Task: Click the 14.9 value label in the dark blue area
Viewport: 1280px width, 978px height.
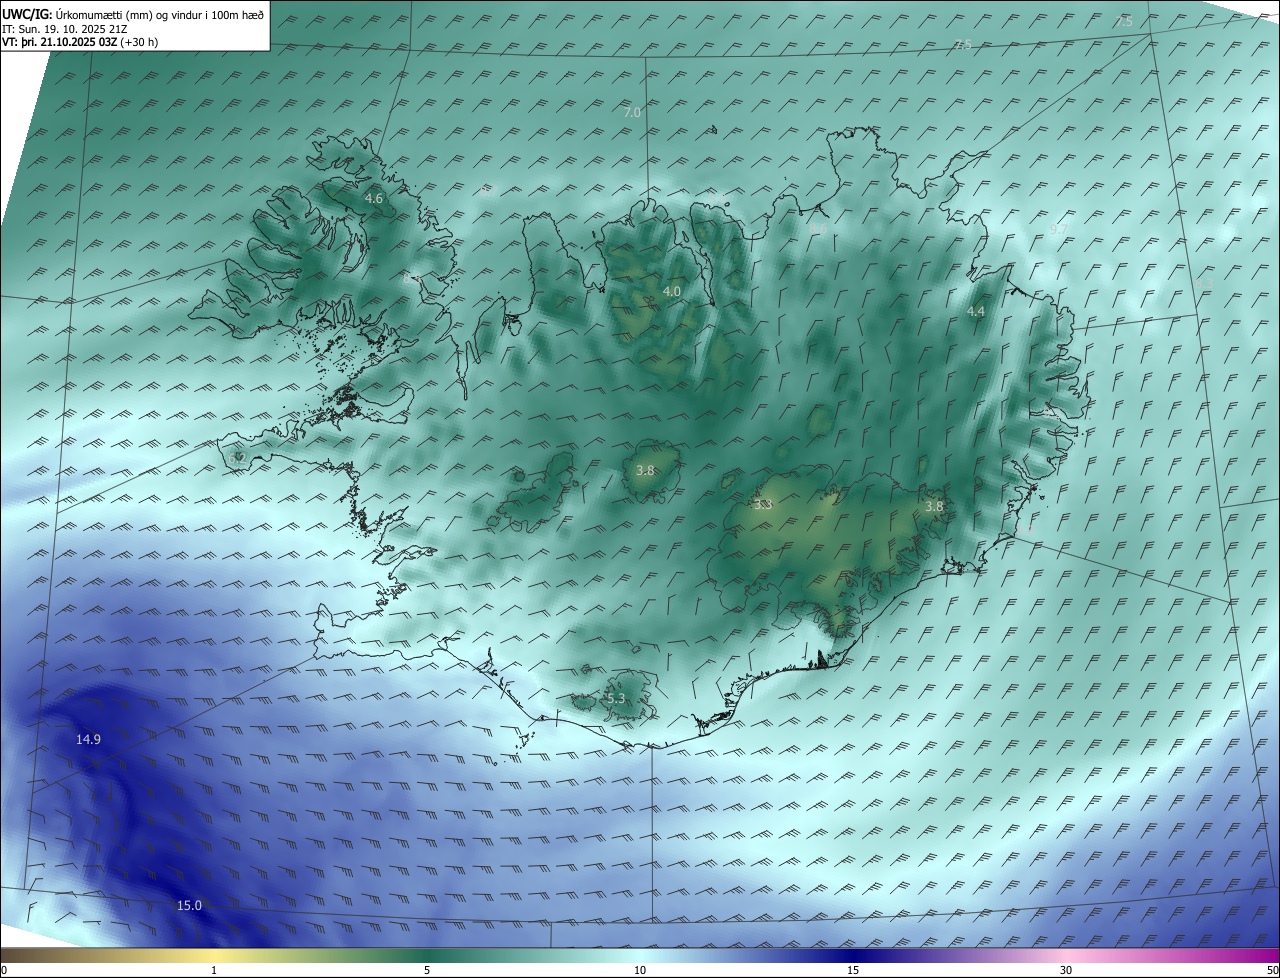Action: 88,739
